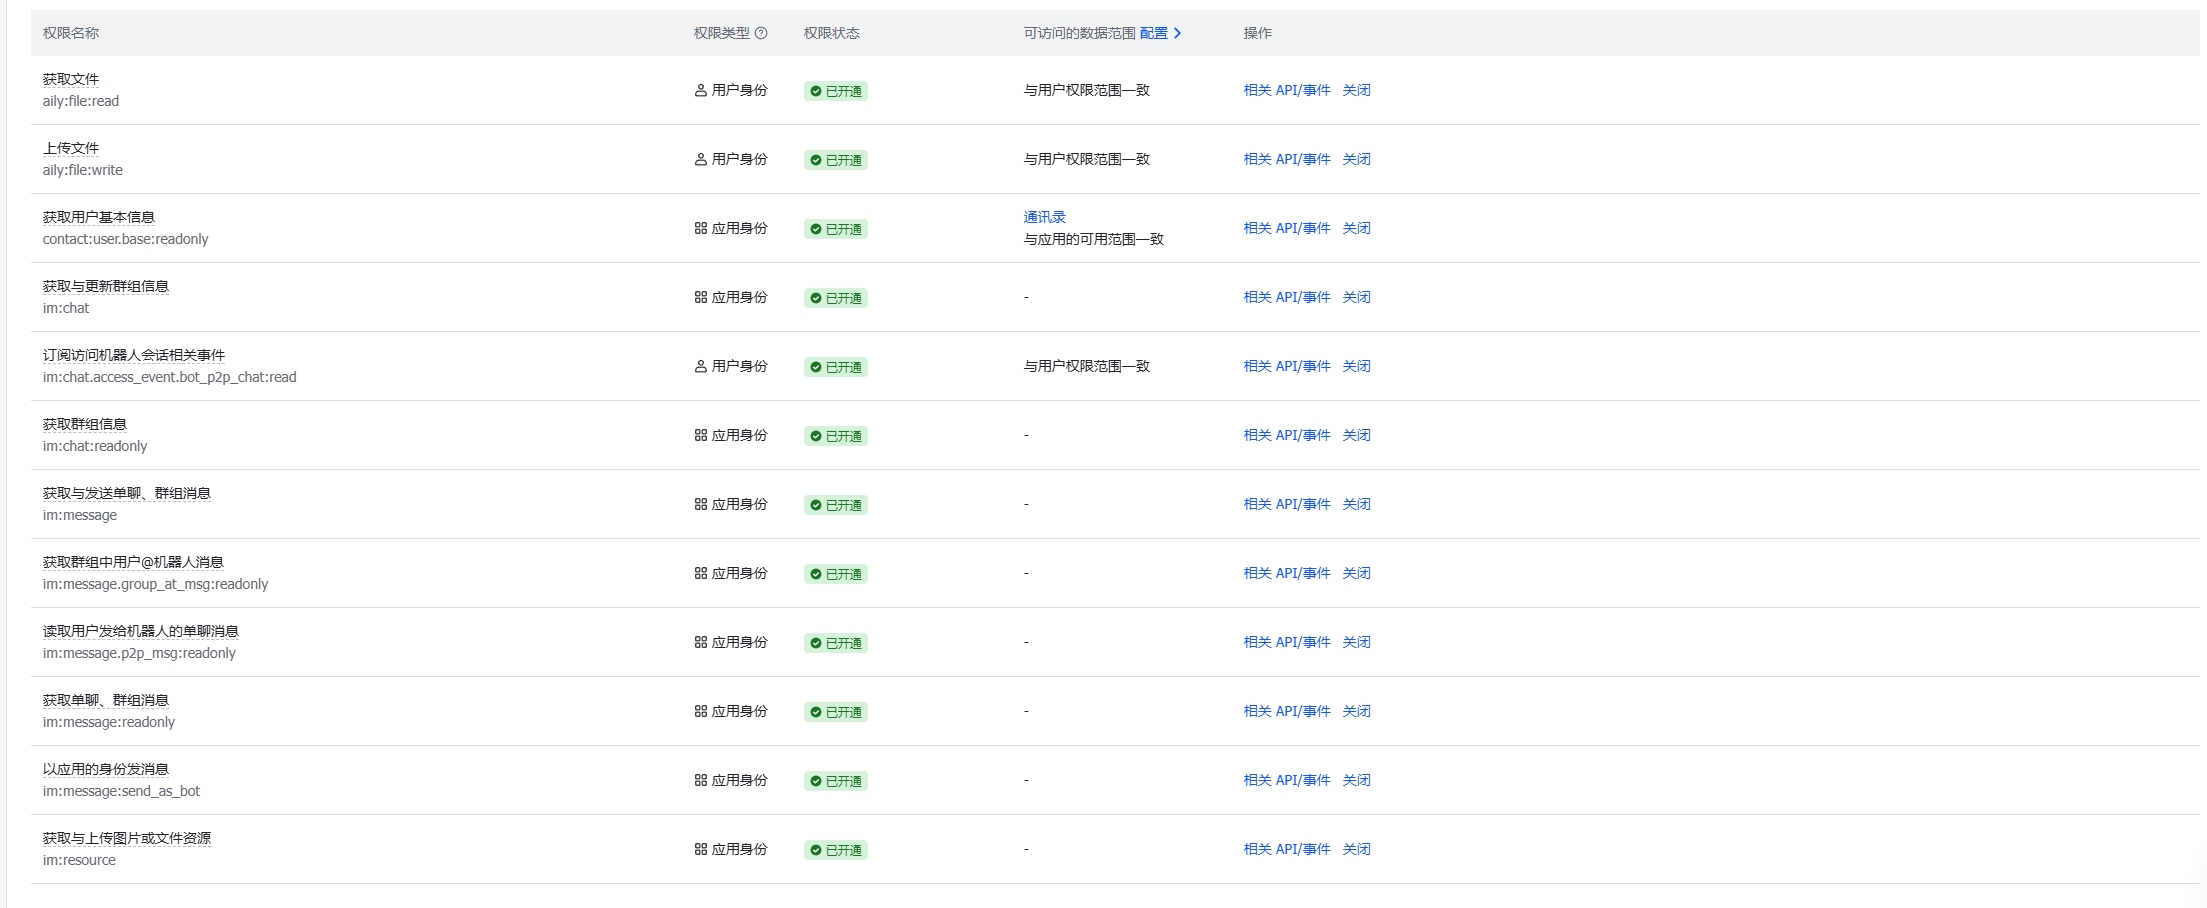Click permission name 获取群组中用户@机器人消息
Image resolution: width=2207 pixels, height=908 pixels.
pos(133,562)
